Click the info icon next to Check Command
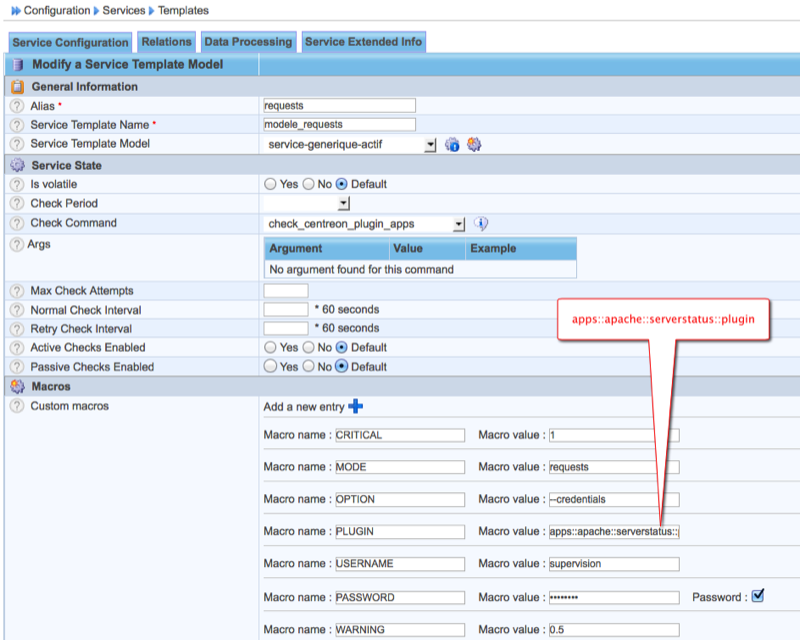800x640 pixels. coord(480,224)
